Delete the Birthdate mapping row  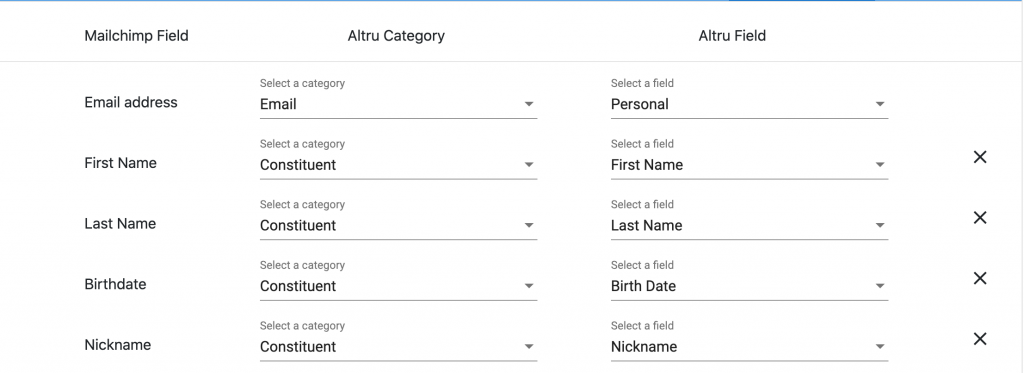pos(980,278)
